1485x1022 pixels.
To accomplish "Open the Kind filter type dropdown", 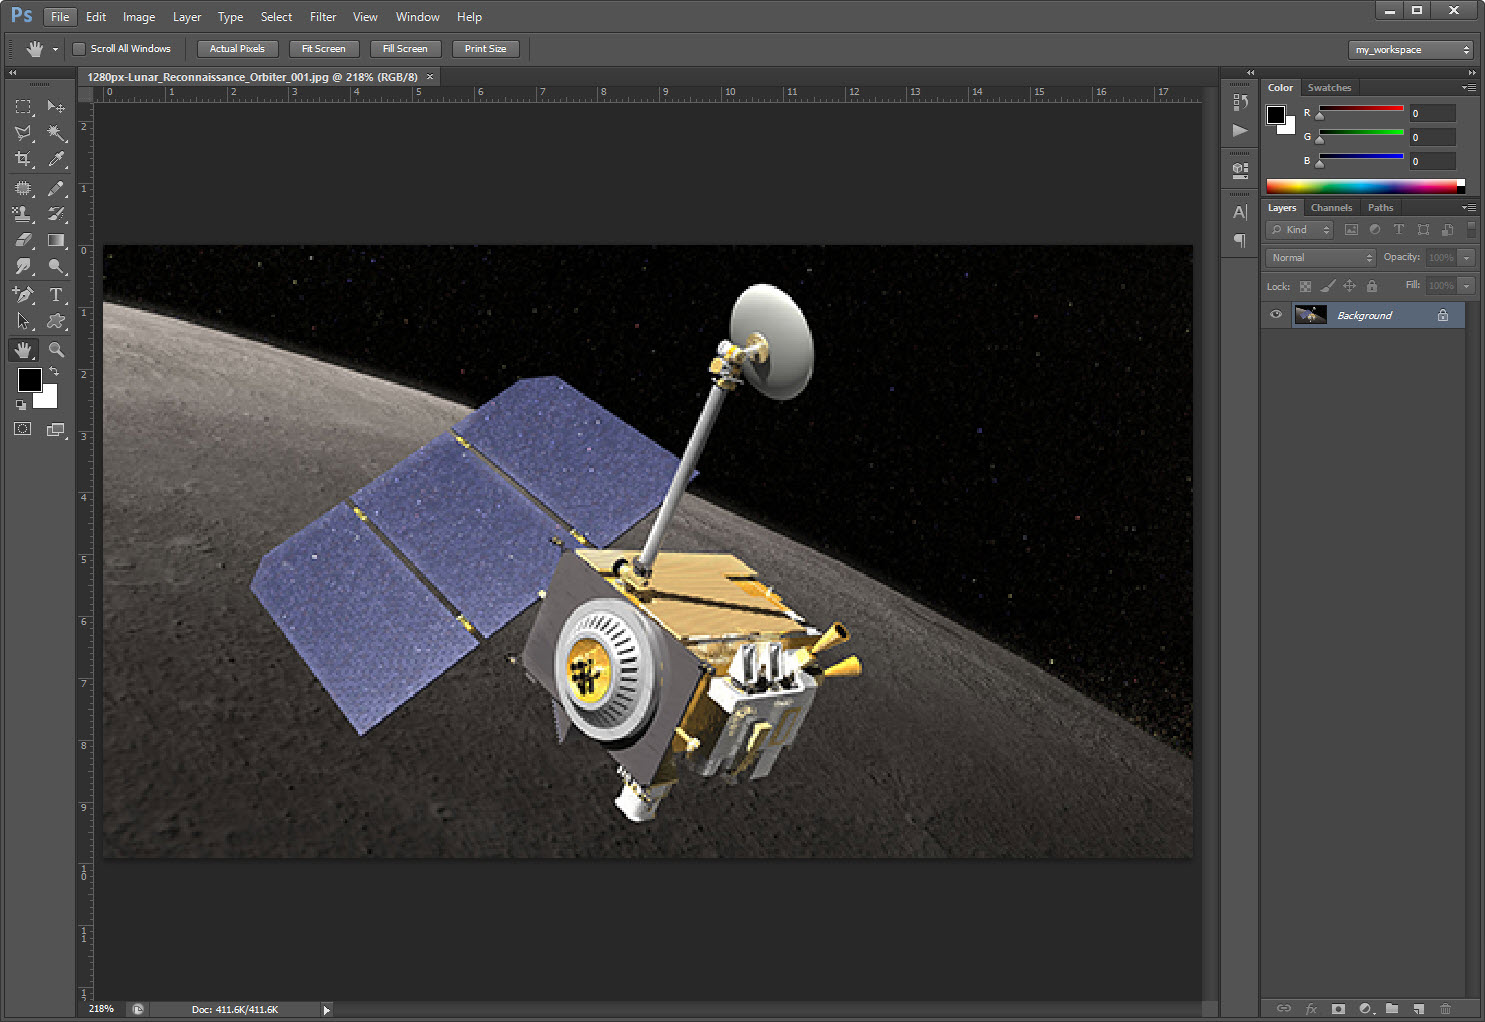I will pos(1300,230).
